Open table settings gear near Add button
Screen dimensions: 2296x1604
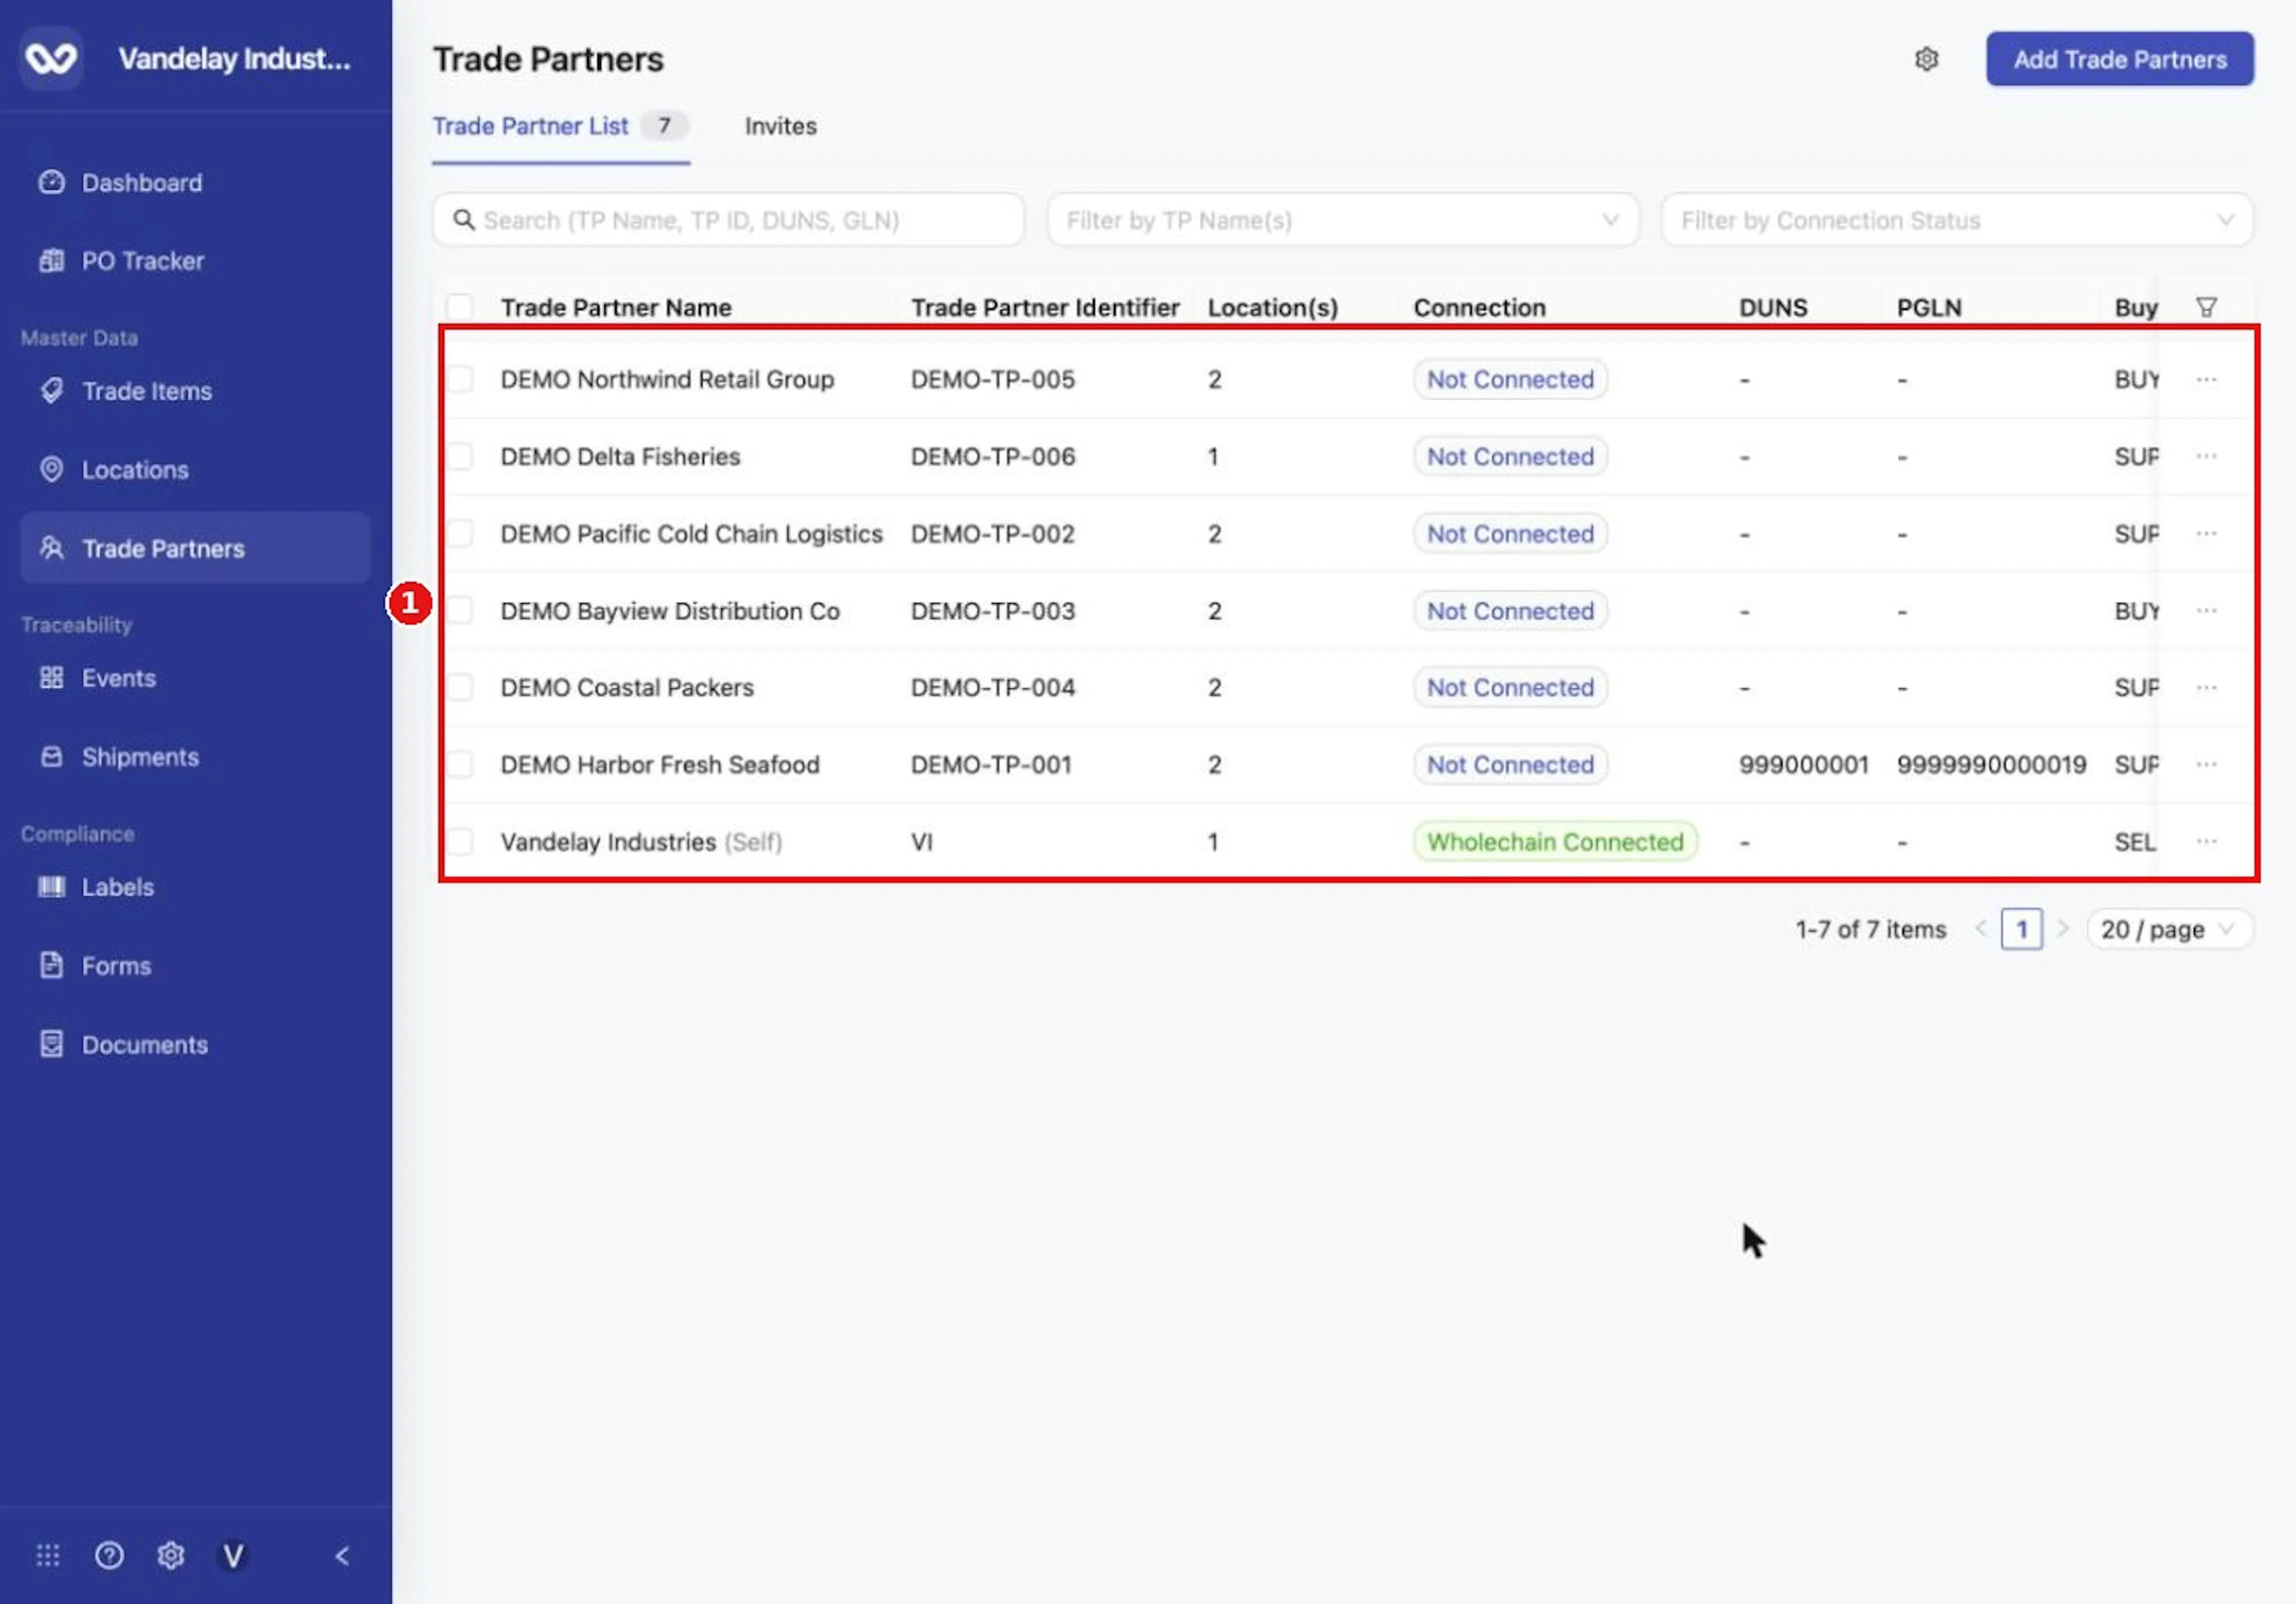click(x=1926, y=59)
